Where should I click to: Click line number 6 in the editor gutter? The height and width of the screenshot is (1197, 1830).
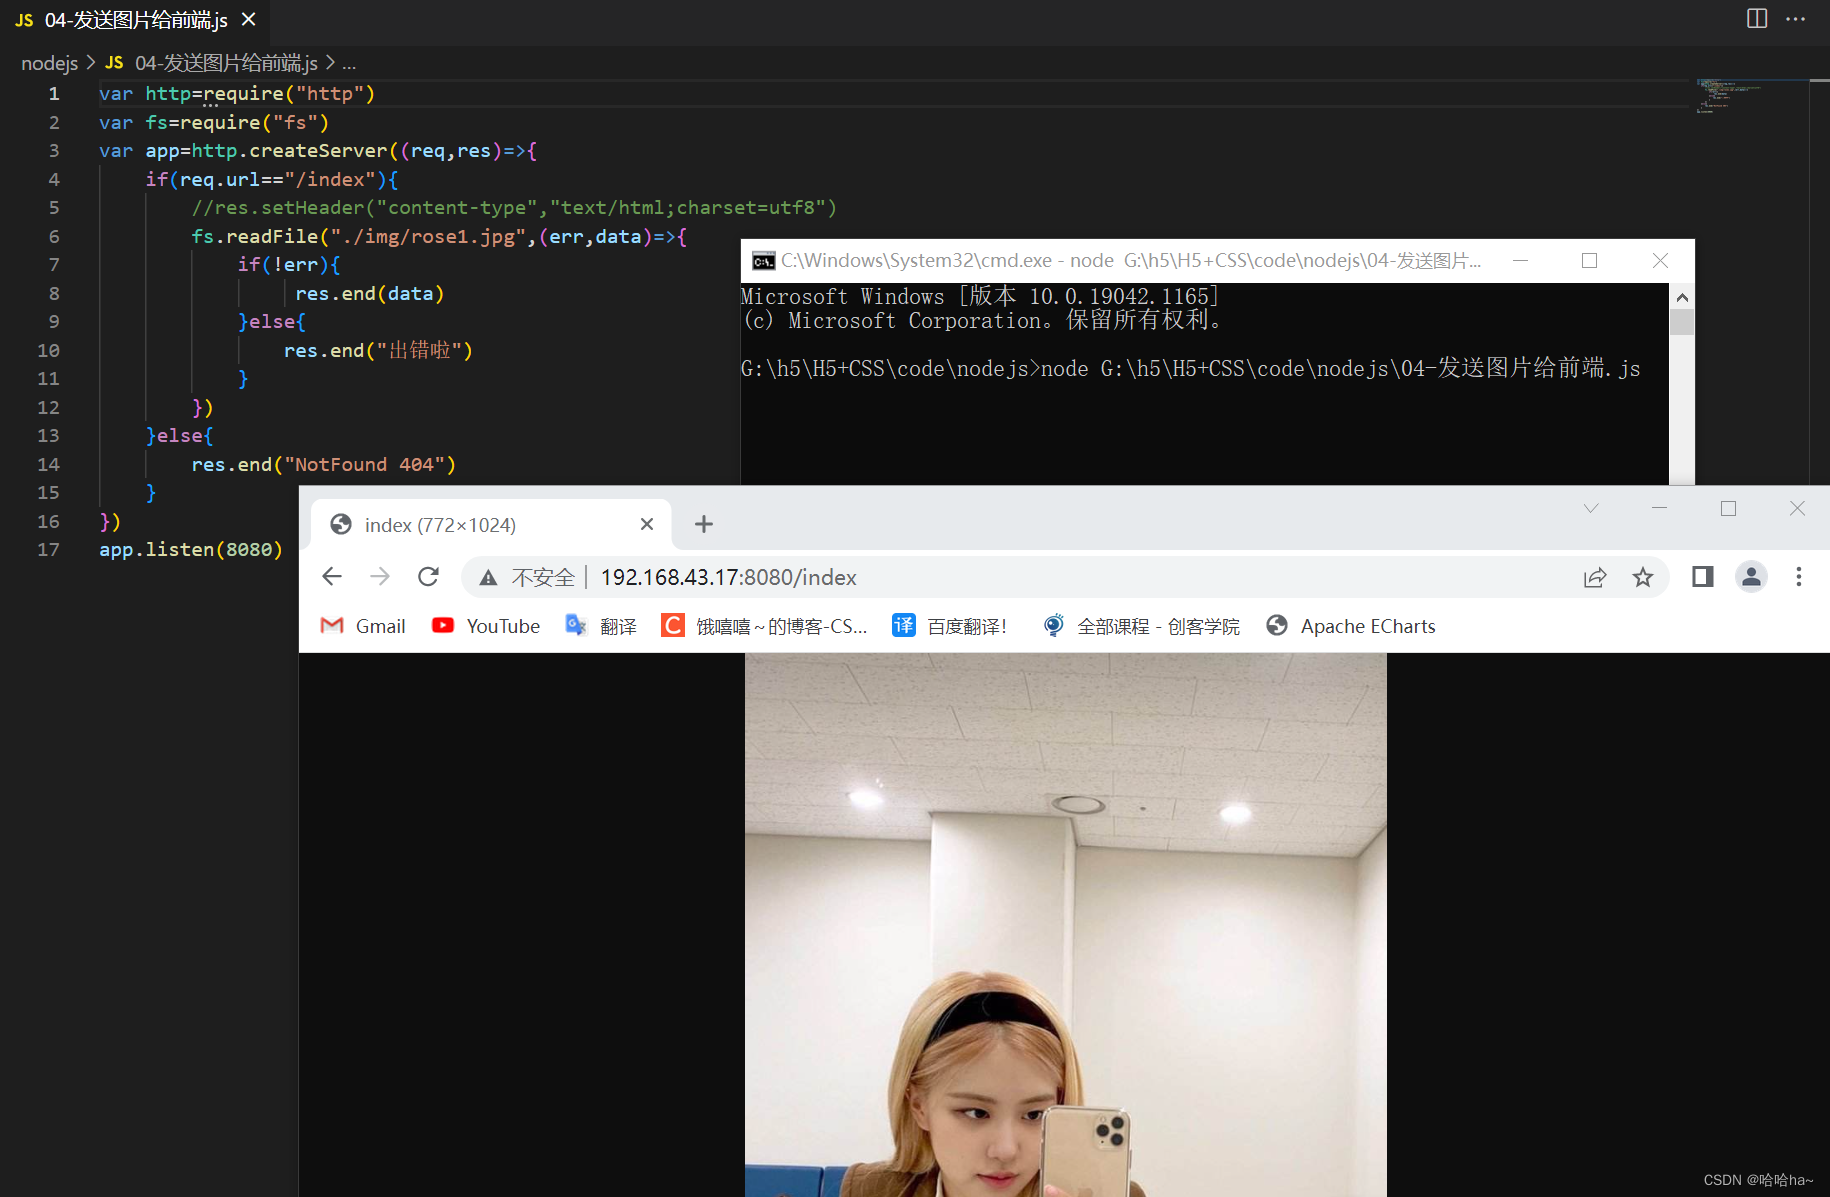coord(54,236)
